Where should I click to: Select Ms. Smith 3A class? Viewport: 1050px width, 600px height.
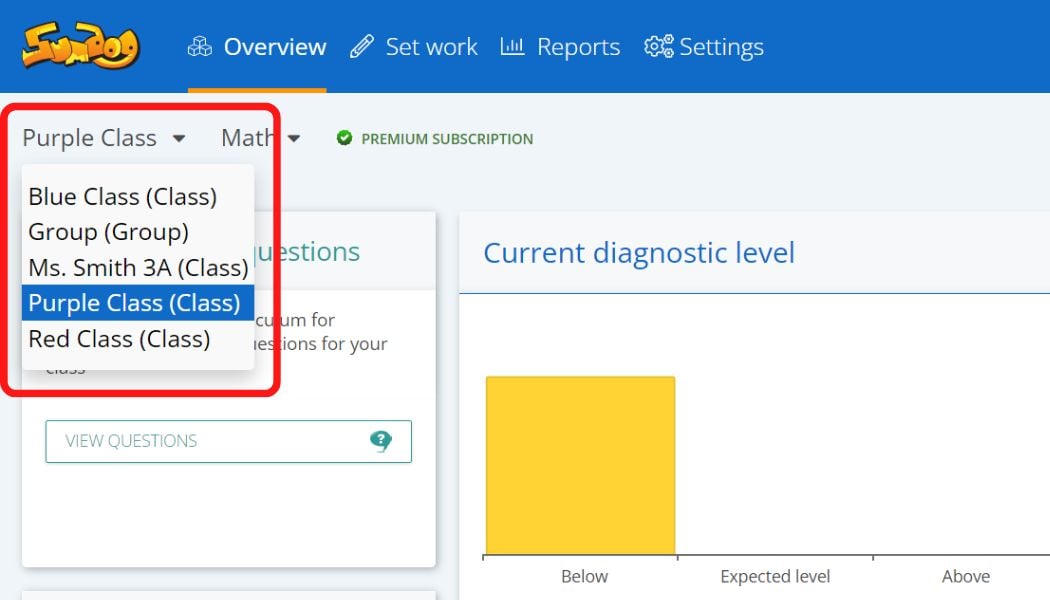(138, 267)
